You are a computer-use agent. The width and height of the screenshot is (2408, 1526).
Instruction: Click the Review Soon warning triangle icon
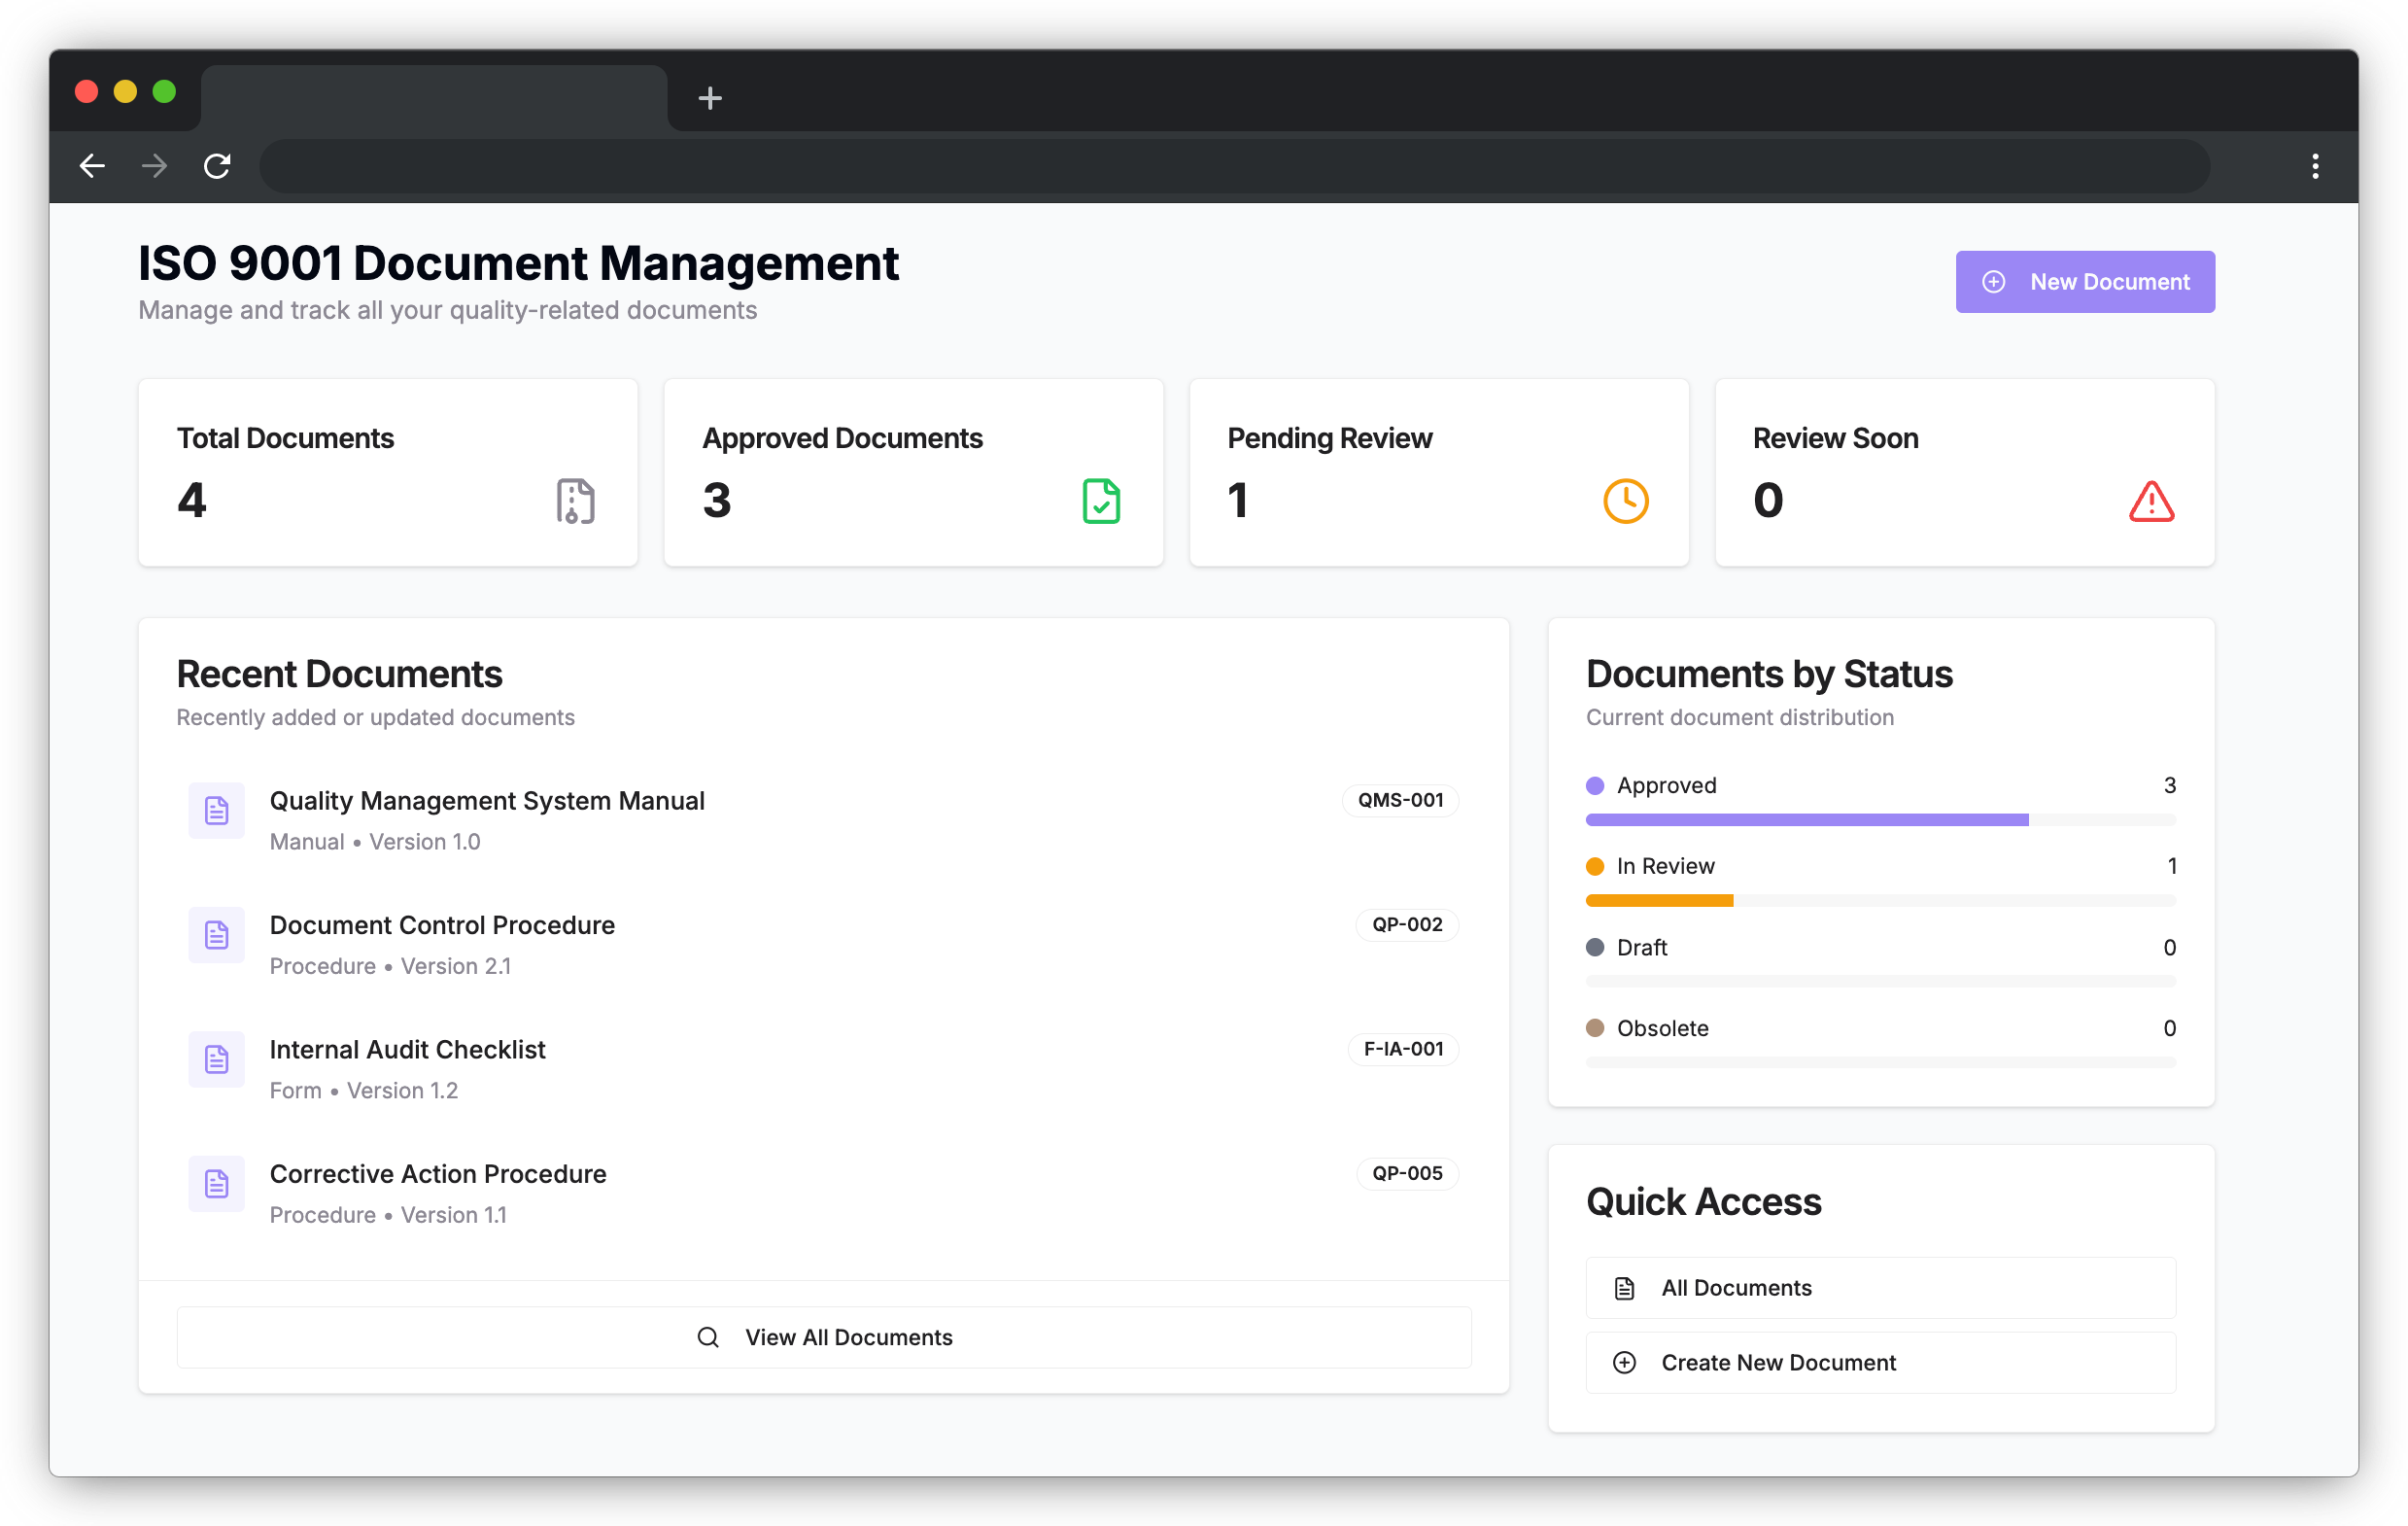point(2151,502)
